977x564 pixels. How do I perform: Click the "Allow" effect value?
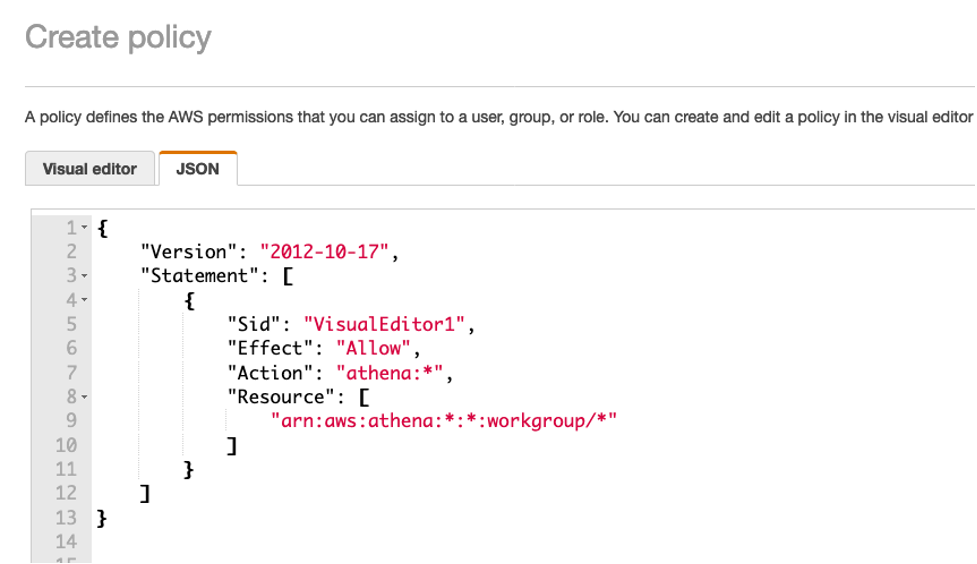[x=372, y=349]
